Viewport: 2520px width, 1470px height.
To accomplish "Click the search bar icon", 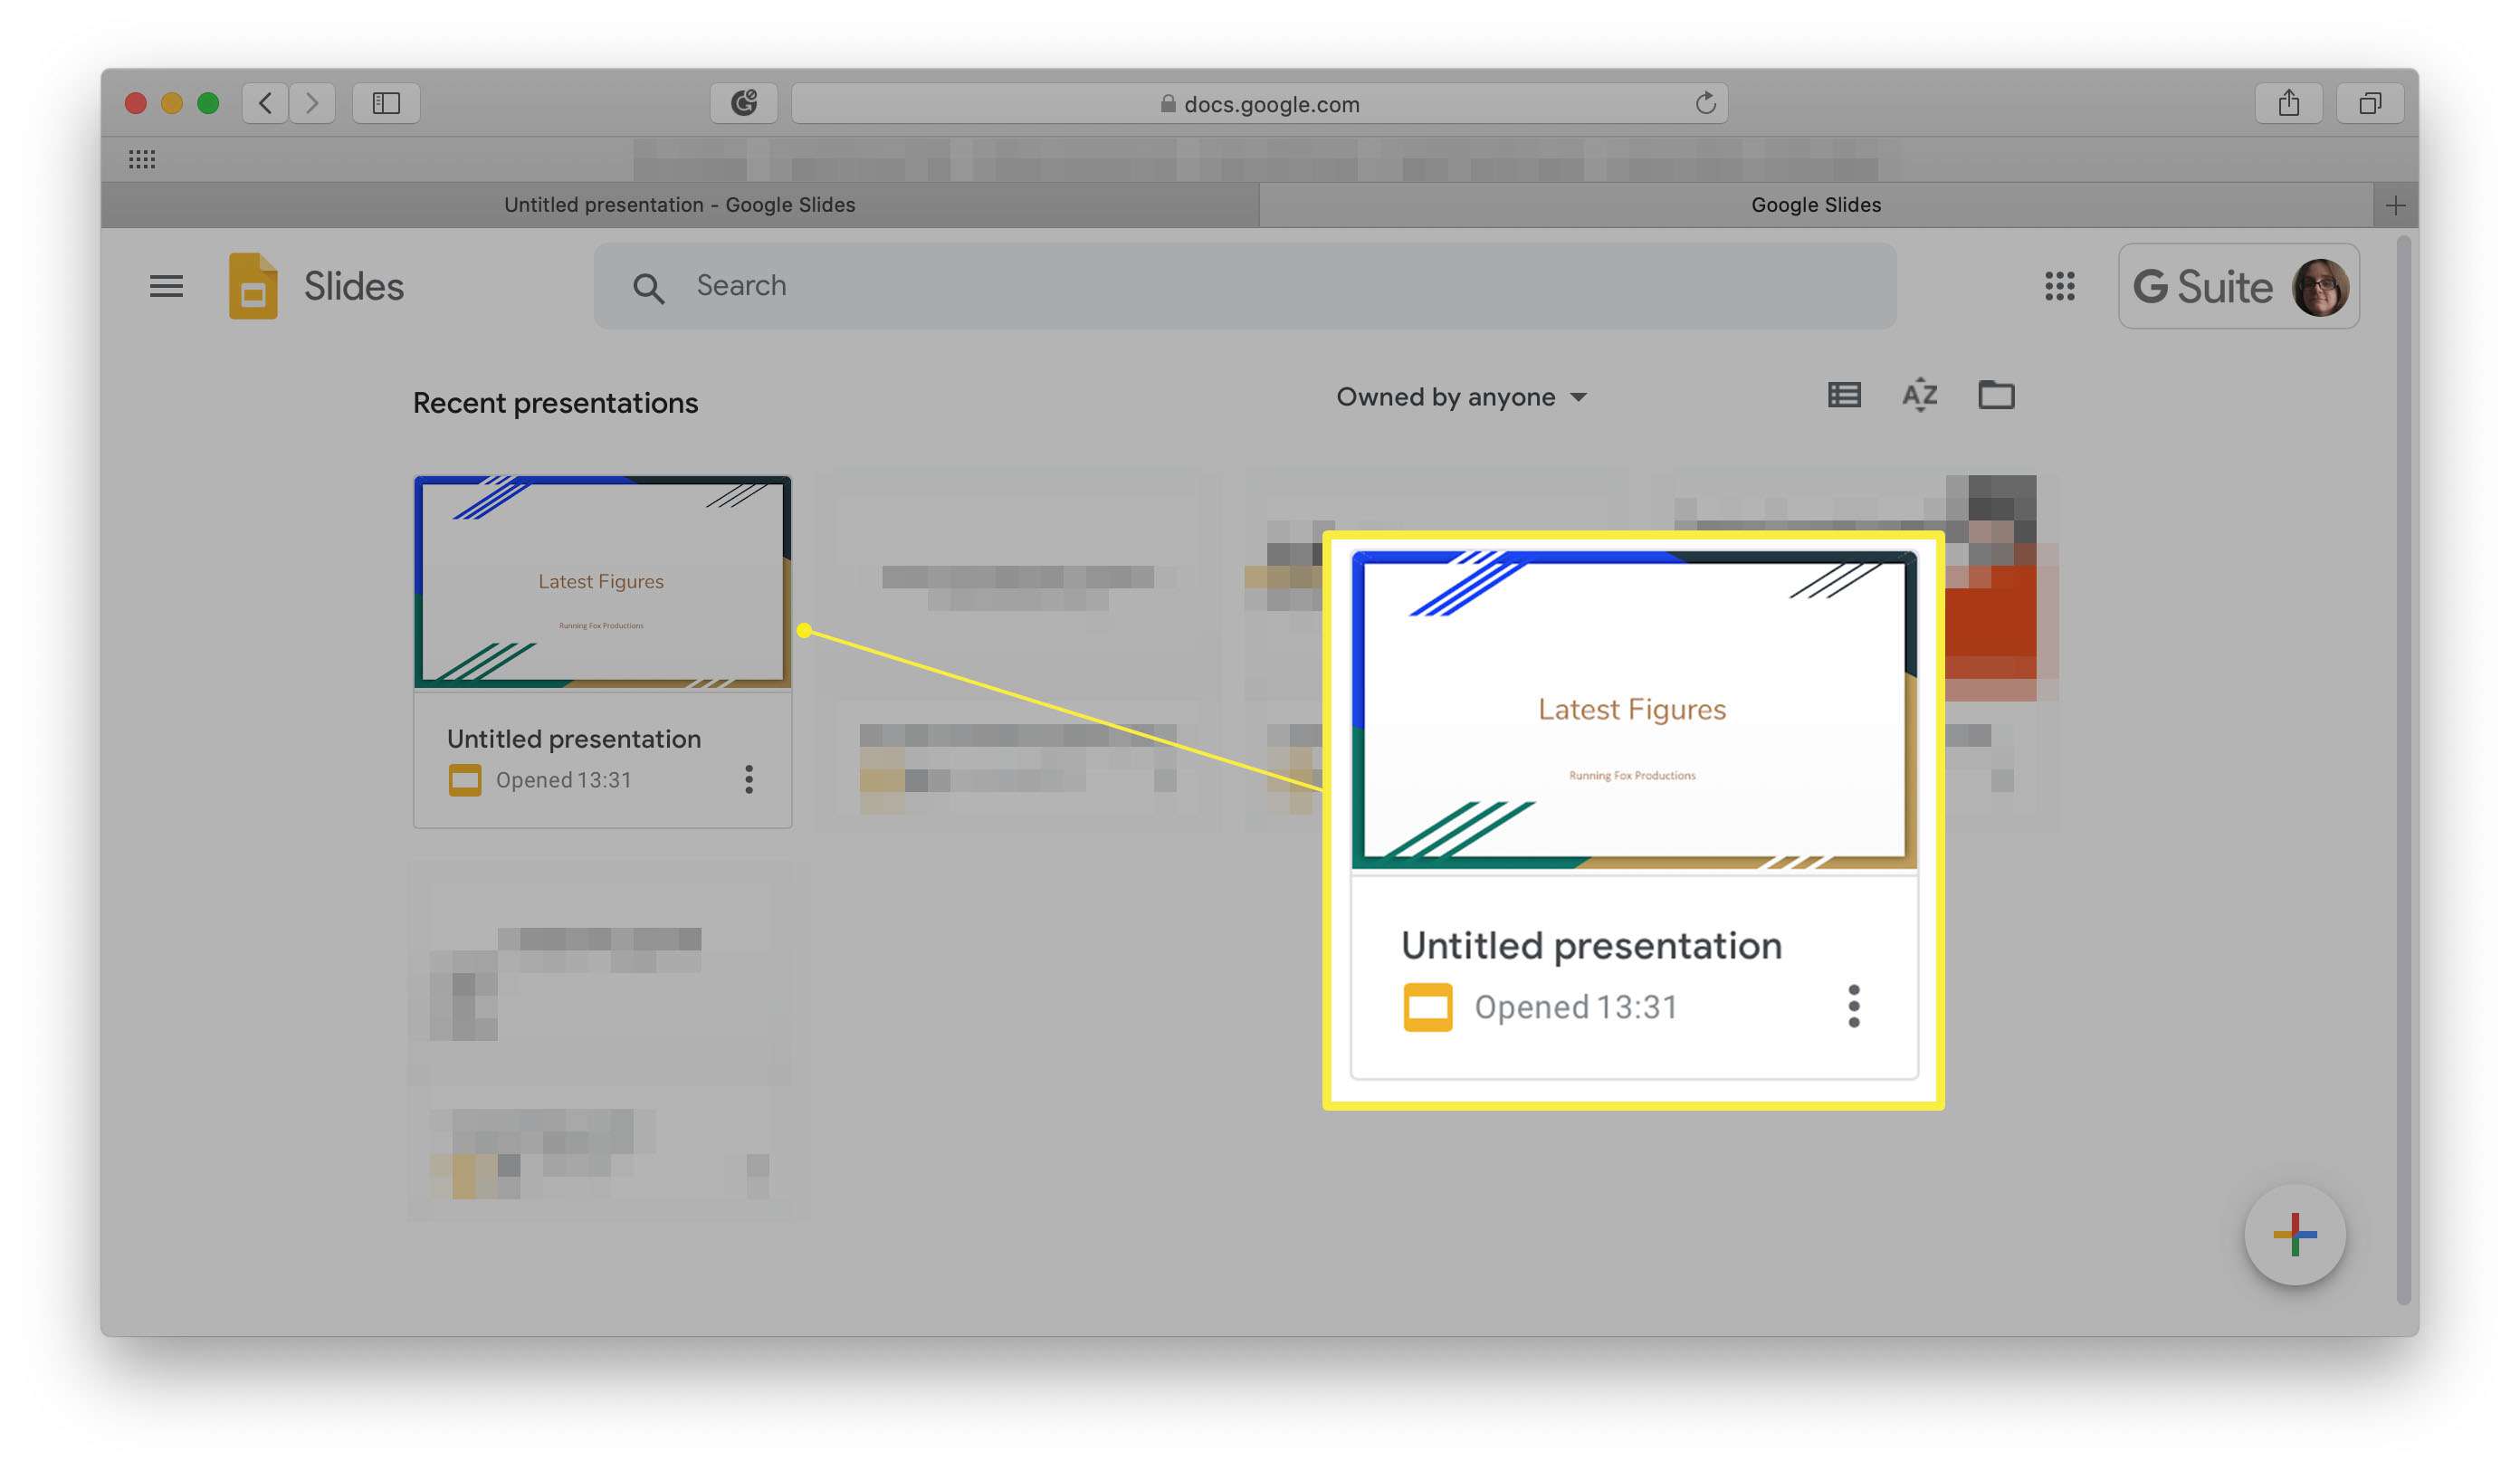I will [x=647, y=283].
